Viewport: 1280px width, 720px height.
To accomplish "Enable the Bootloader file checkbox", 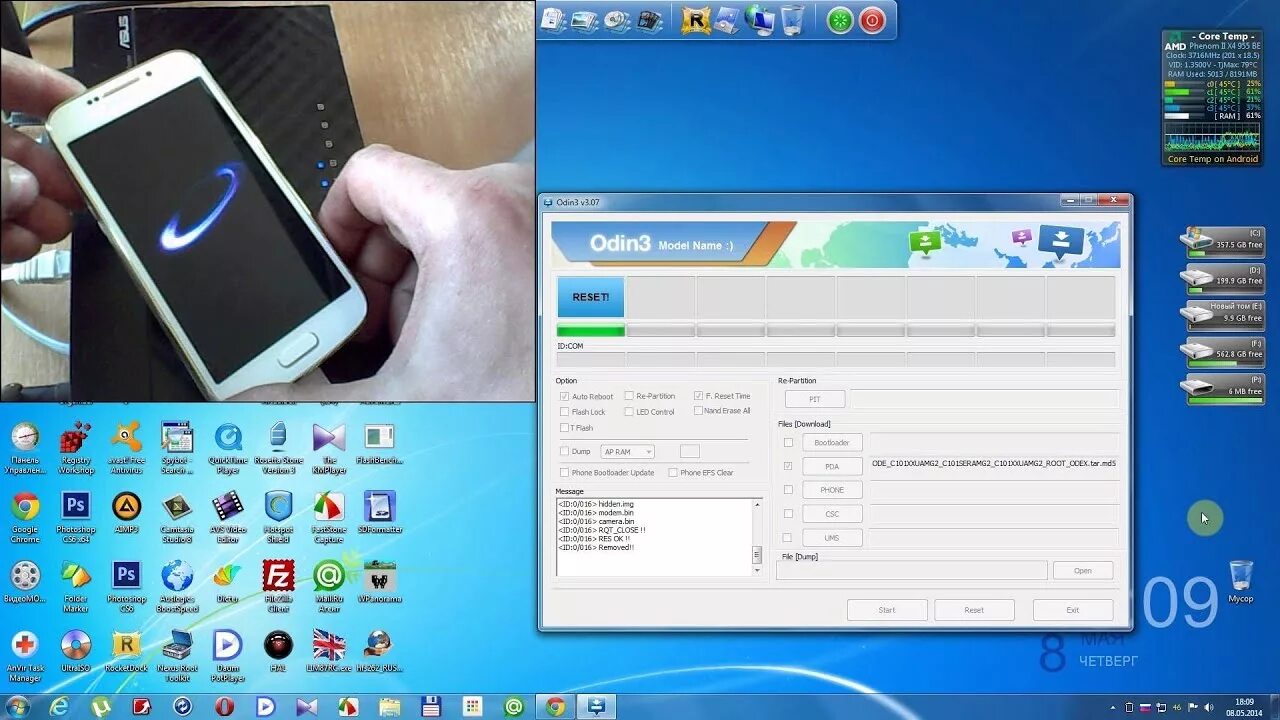I will (x=788, y=442).
